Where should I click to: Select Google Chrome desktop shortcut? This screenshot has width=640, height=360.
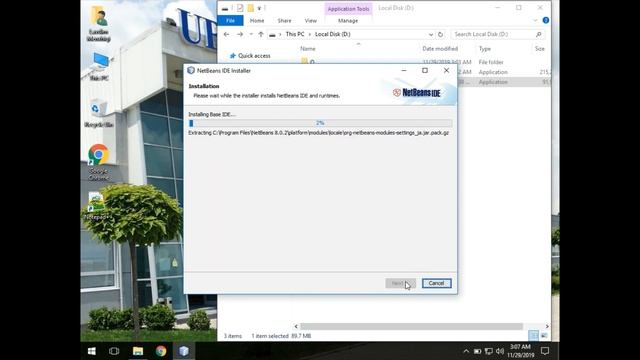click(x=98, y=162)
